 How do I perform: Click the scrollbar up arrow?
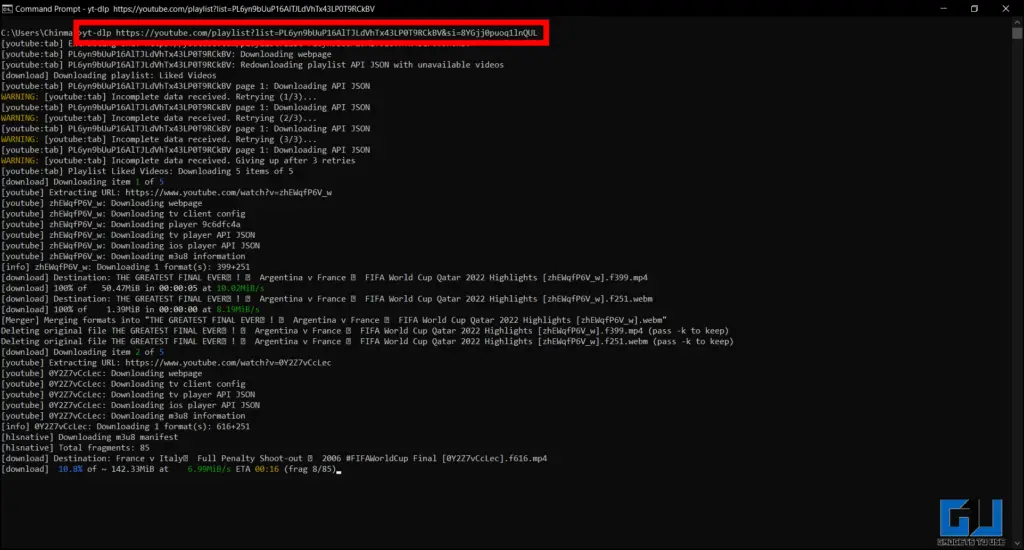coord(1017,22)
